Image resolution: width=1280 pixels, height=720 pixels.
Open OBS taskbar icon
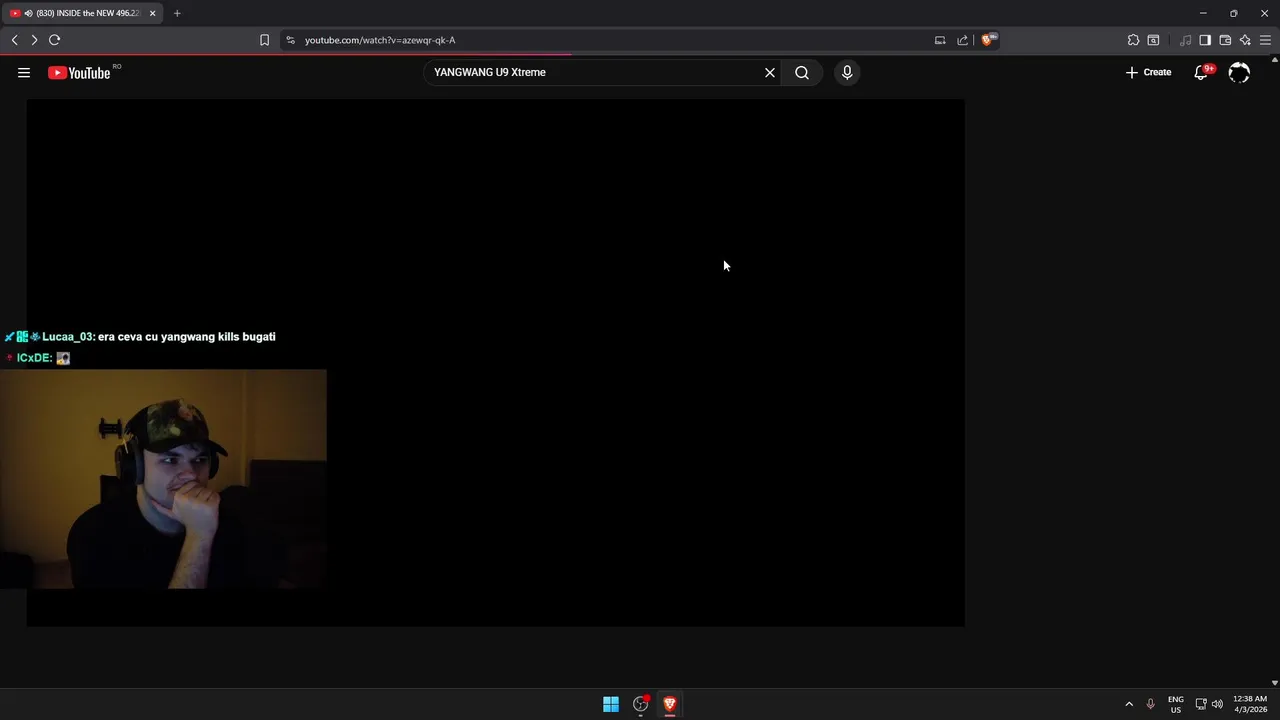click(x=641, y=704)
